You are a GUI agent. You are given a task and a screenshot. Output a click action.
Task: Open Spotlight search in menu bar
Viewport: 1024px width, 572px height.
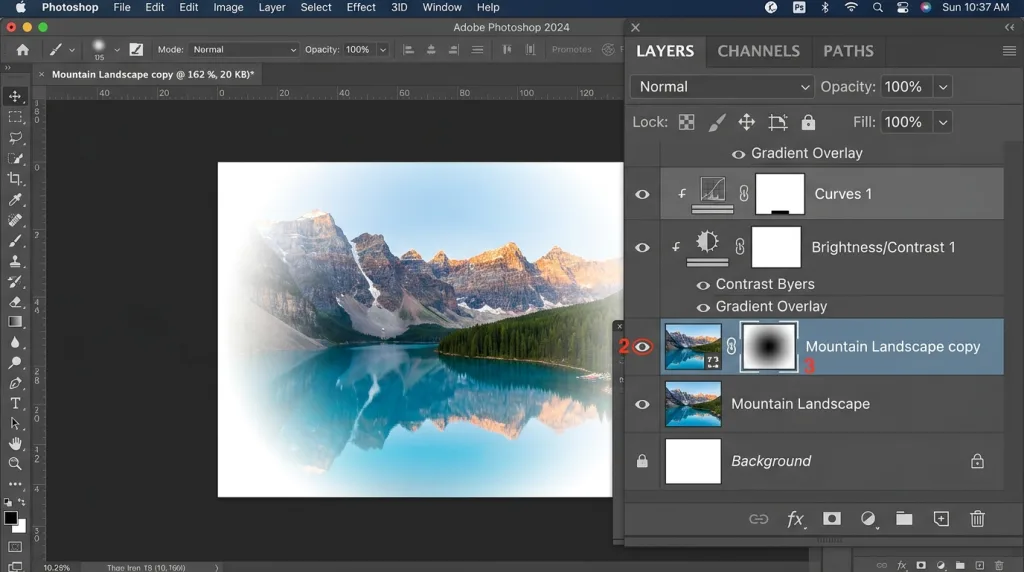click(x=877, y=7)
